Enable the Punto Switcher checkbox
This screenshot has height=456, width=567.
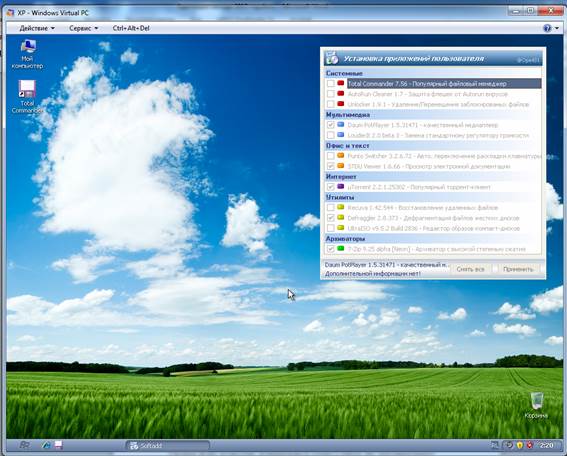(330, 156)
